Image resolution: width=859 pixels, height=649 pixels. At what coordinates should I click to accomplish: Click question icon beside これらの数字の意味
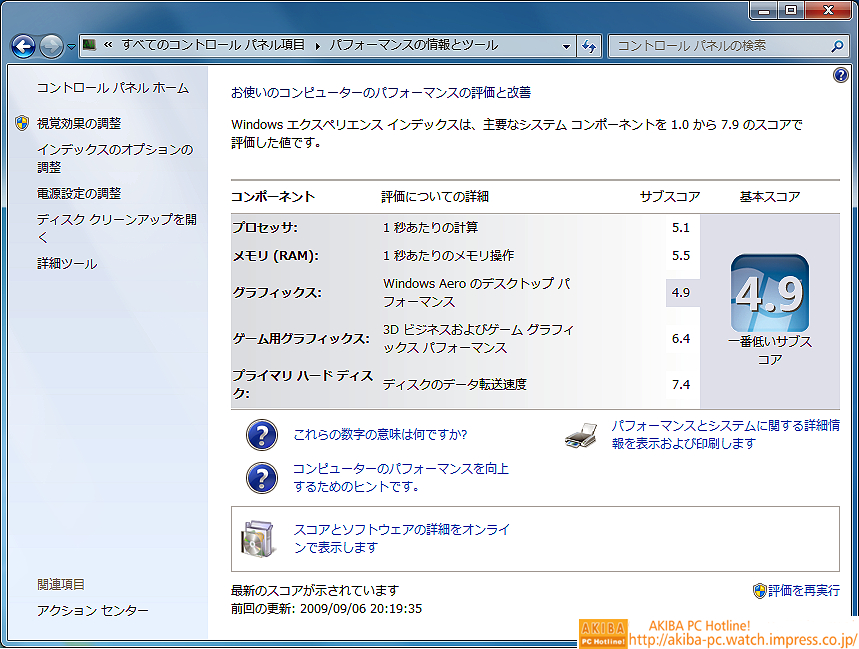click(x=262, y=435)
